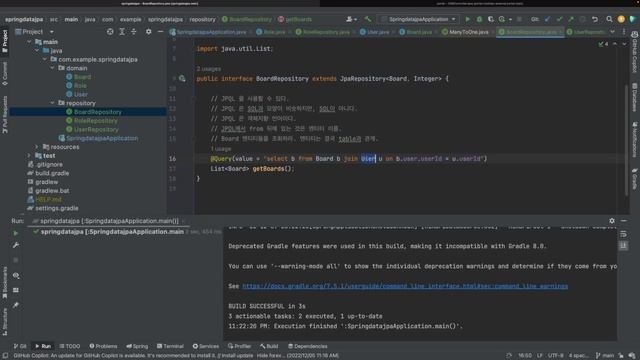Collapse com.example.springdatajpa package
This screenshot has width=640, height=360.
45,59
